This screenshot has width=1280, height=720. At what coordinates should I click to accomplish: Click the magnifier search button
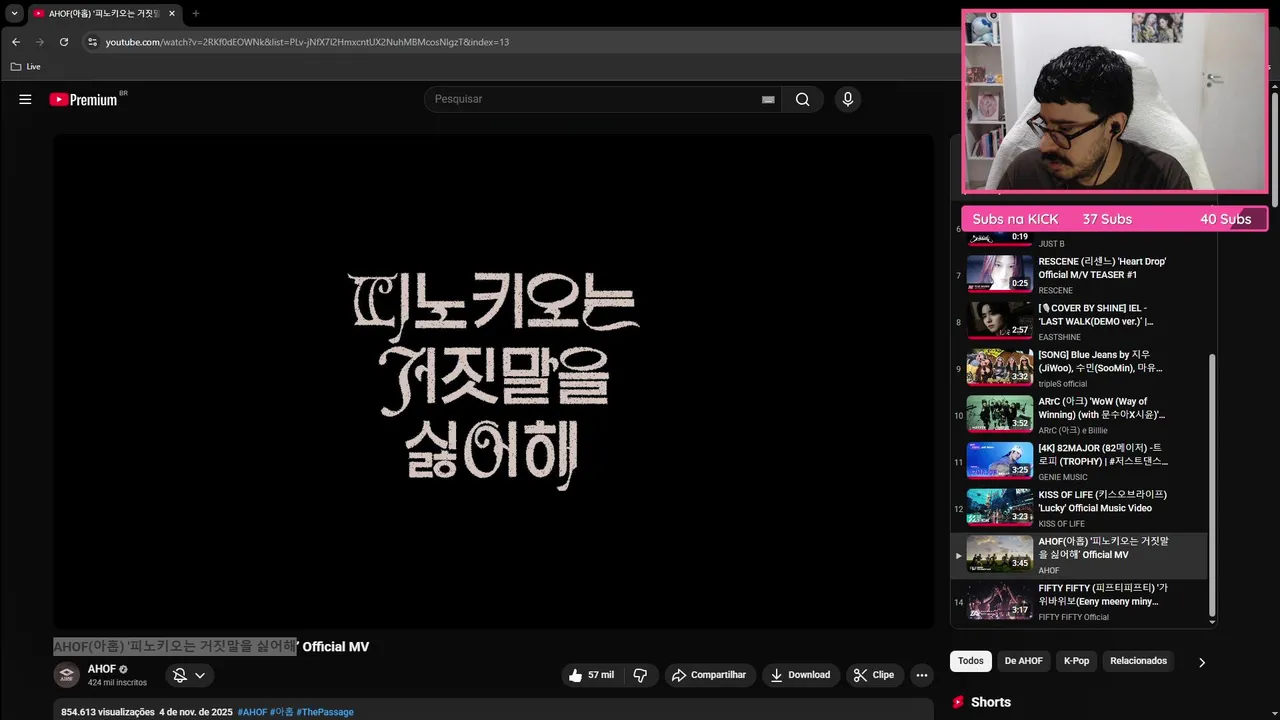(802, 99)
